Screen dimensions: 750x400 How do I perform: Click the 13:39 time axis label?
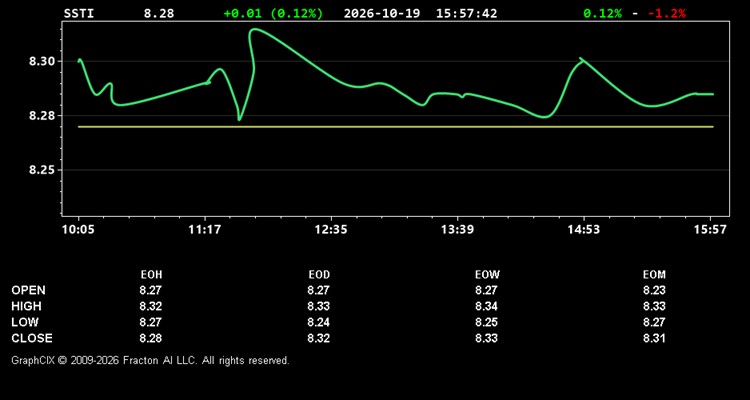click(457, 230)
